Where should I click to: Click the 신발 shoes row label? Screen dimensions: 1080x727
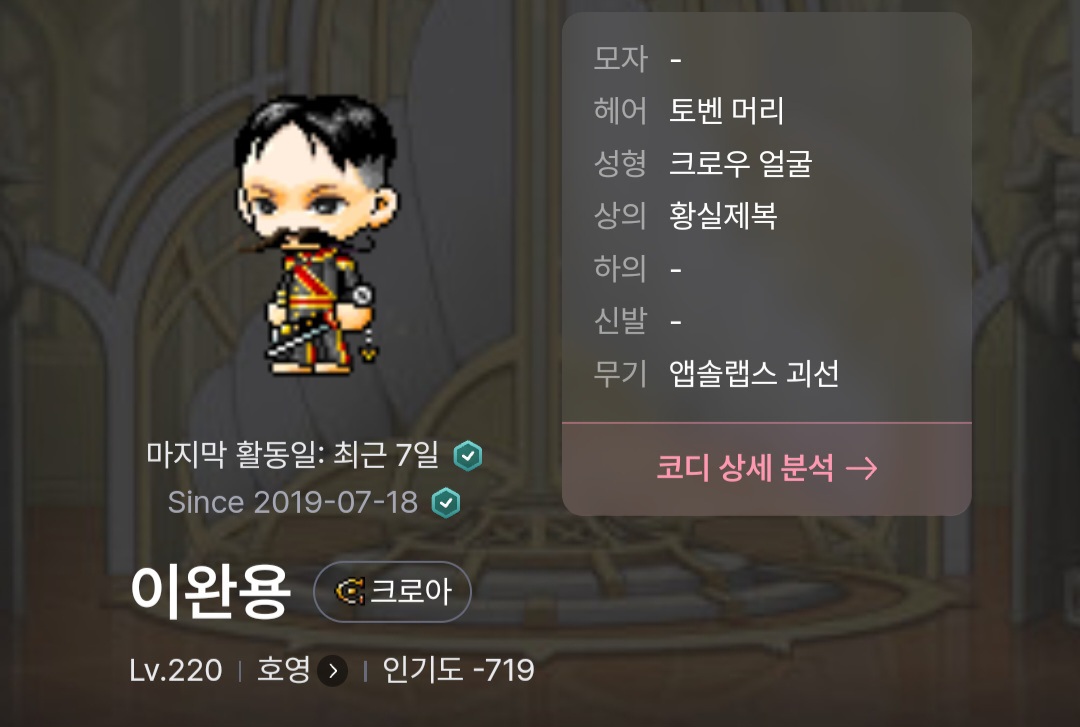(x=620, y=320)
